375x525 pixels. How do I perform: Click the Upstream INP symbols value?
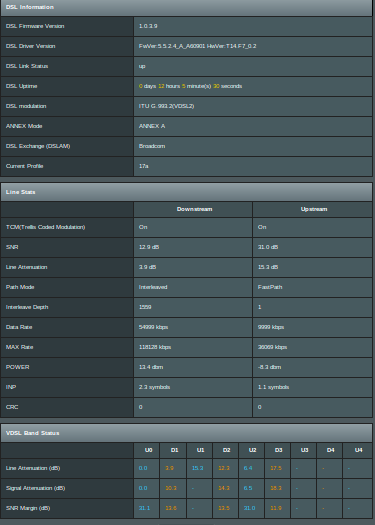[273, 387]
